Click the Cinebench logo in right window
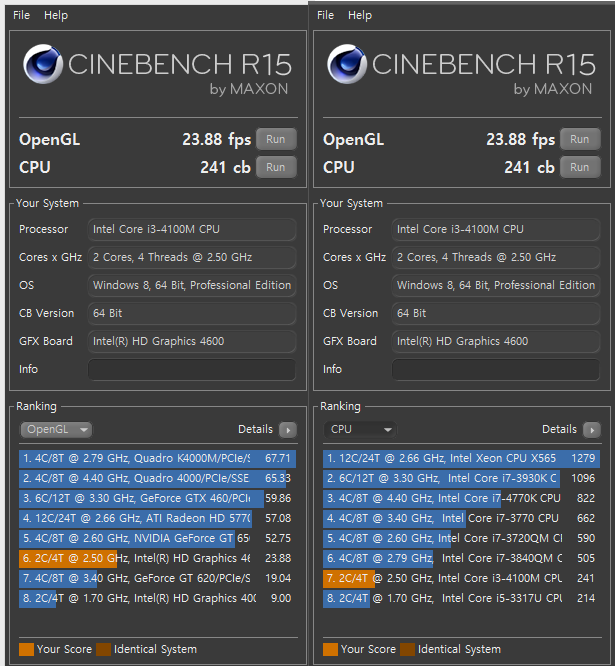The image size is (615, 666). point(347,64)
